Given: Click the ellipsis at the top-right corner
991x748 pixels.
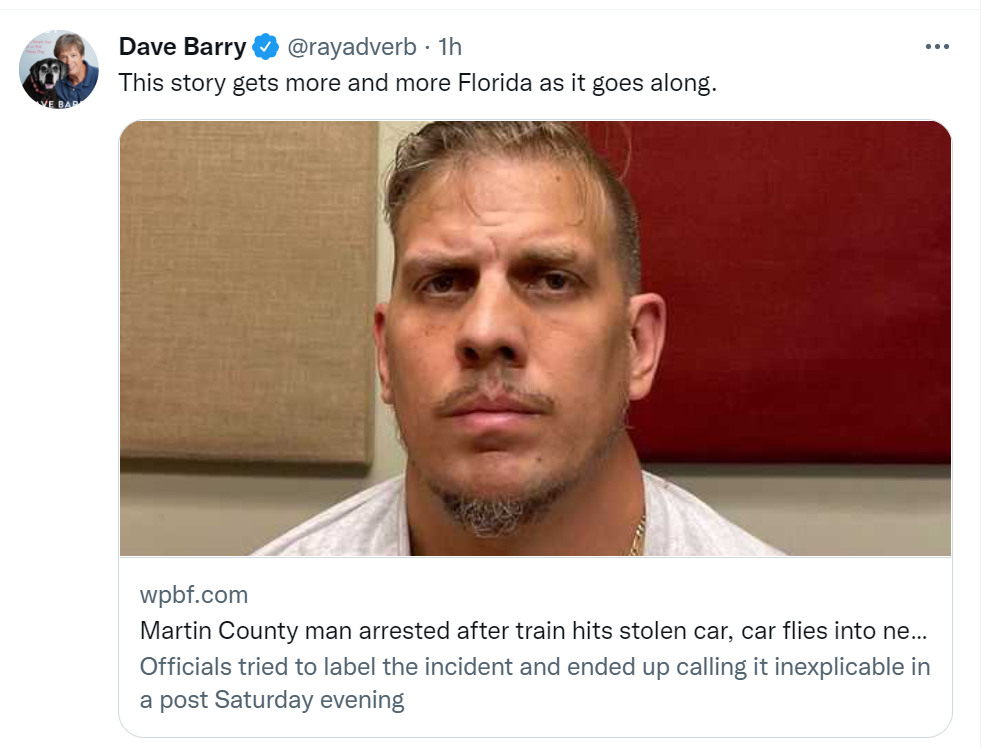Looking at the screenshot, I should pos(938,45).
